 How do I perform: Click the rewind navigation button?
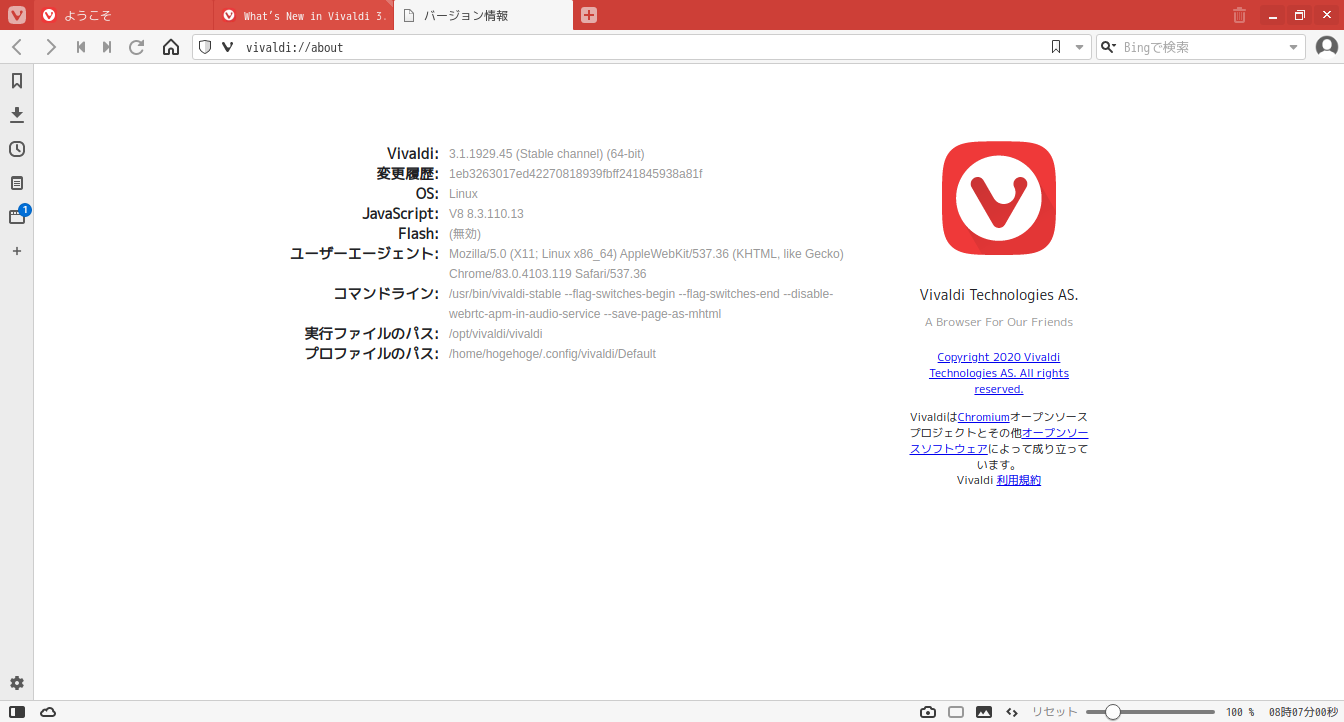(81, 47)
